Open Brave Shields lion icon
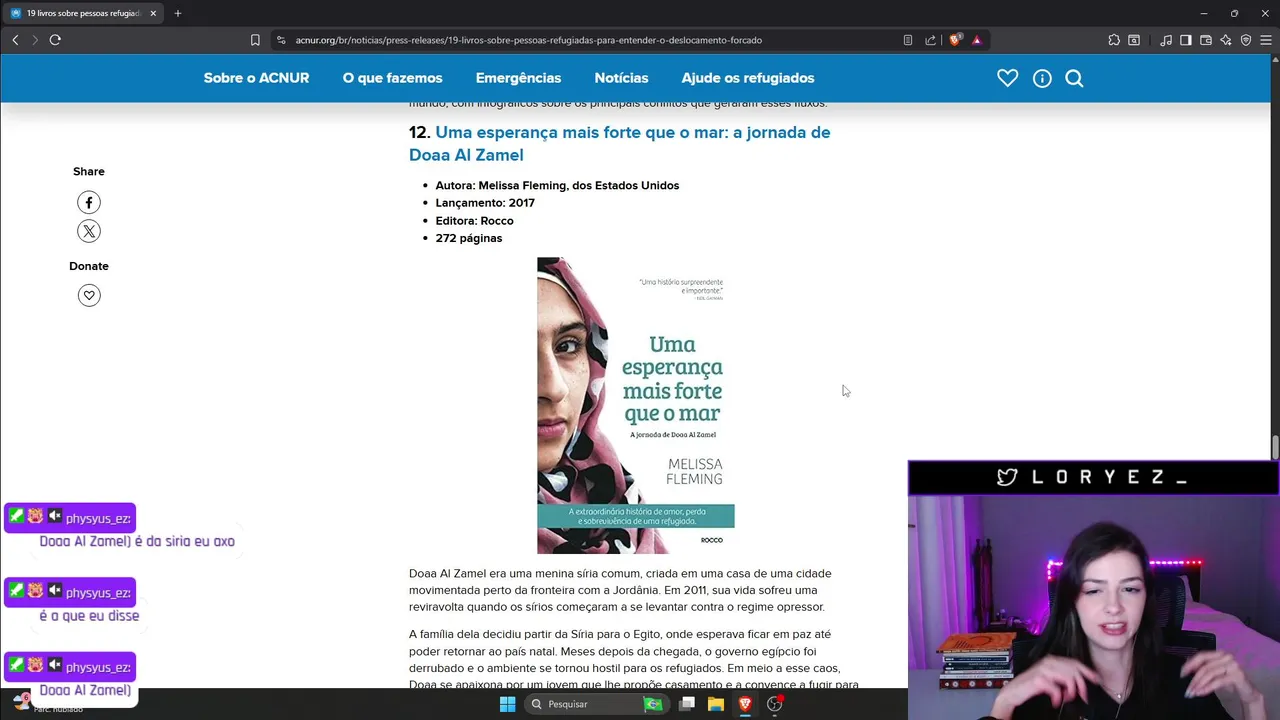This screenshot has width=1280, height=720. [955, 40]
